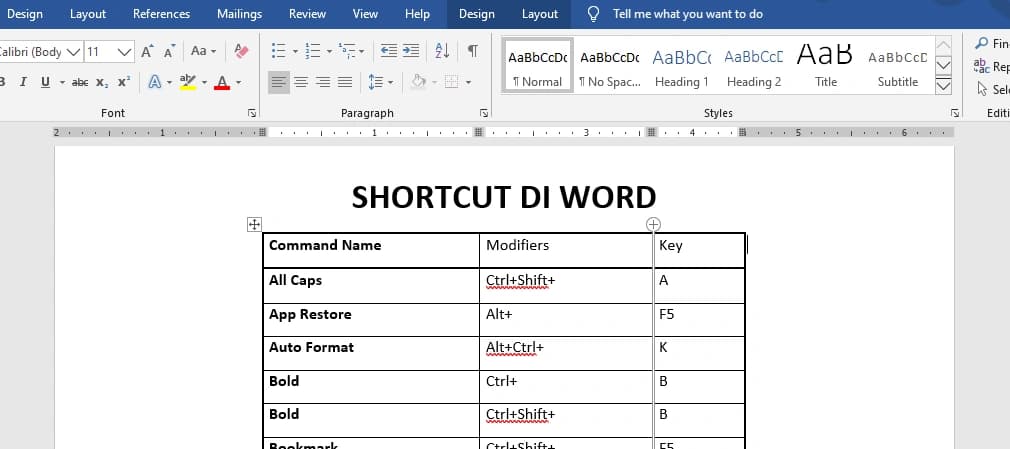Screen dimensions: 1010x449
Task: Insert a multilevel list
Action: pos(346,51)
